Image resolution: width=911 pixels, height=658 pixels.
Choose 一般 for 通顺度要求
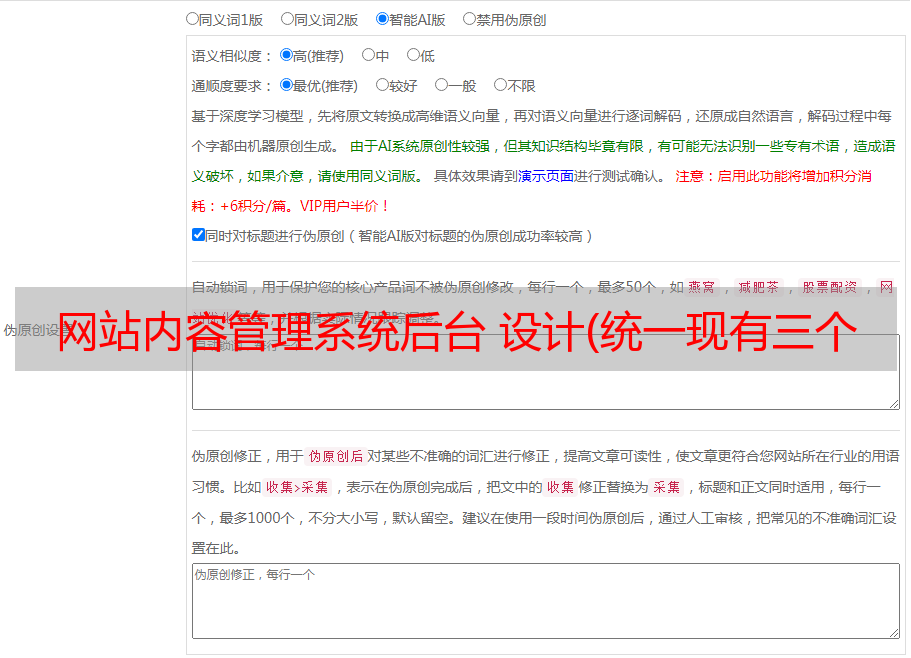tap(441, 85)
